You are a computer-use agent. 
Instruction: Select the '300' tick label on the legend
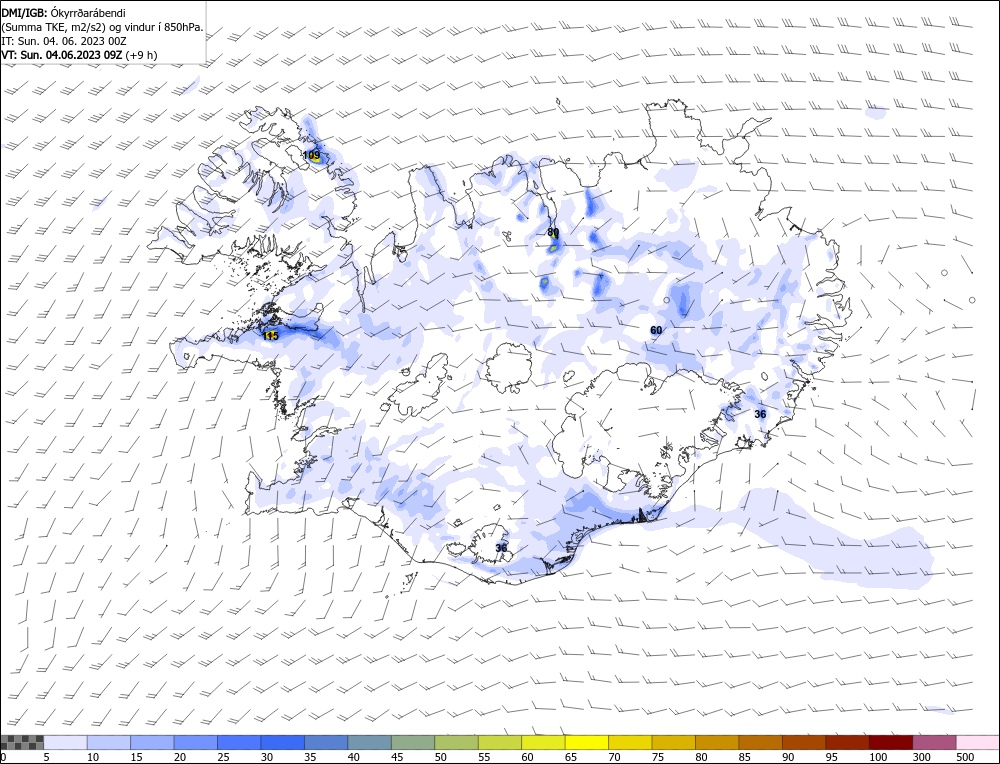click(x=921, y=757)
